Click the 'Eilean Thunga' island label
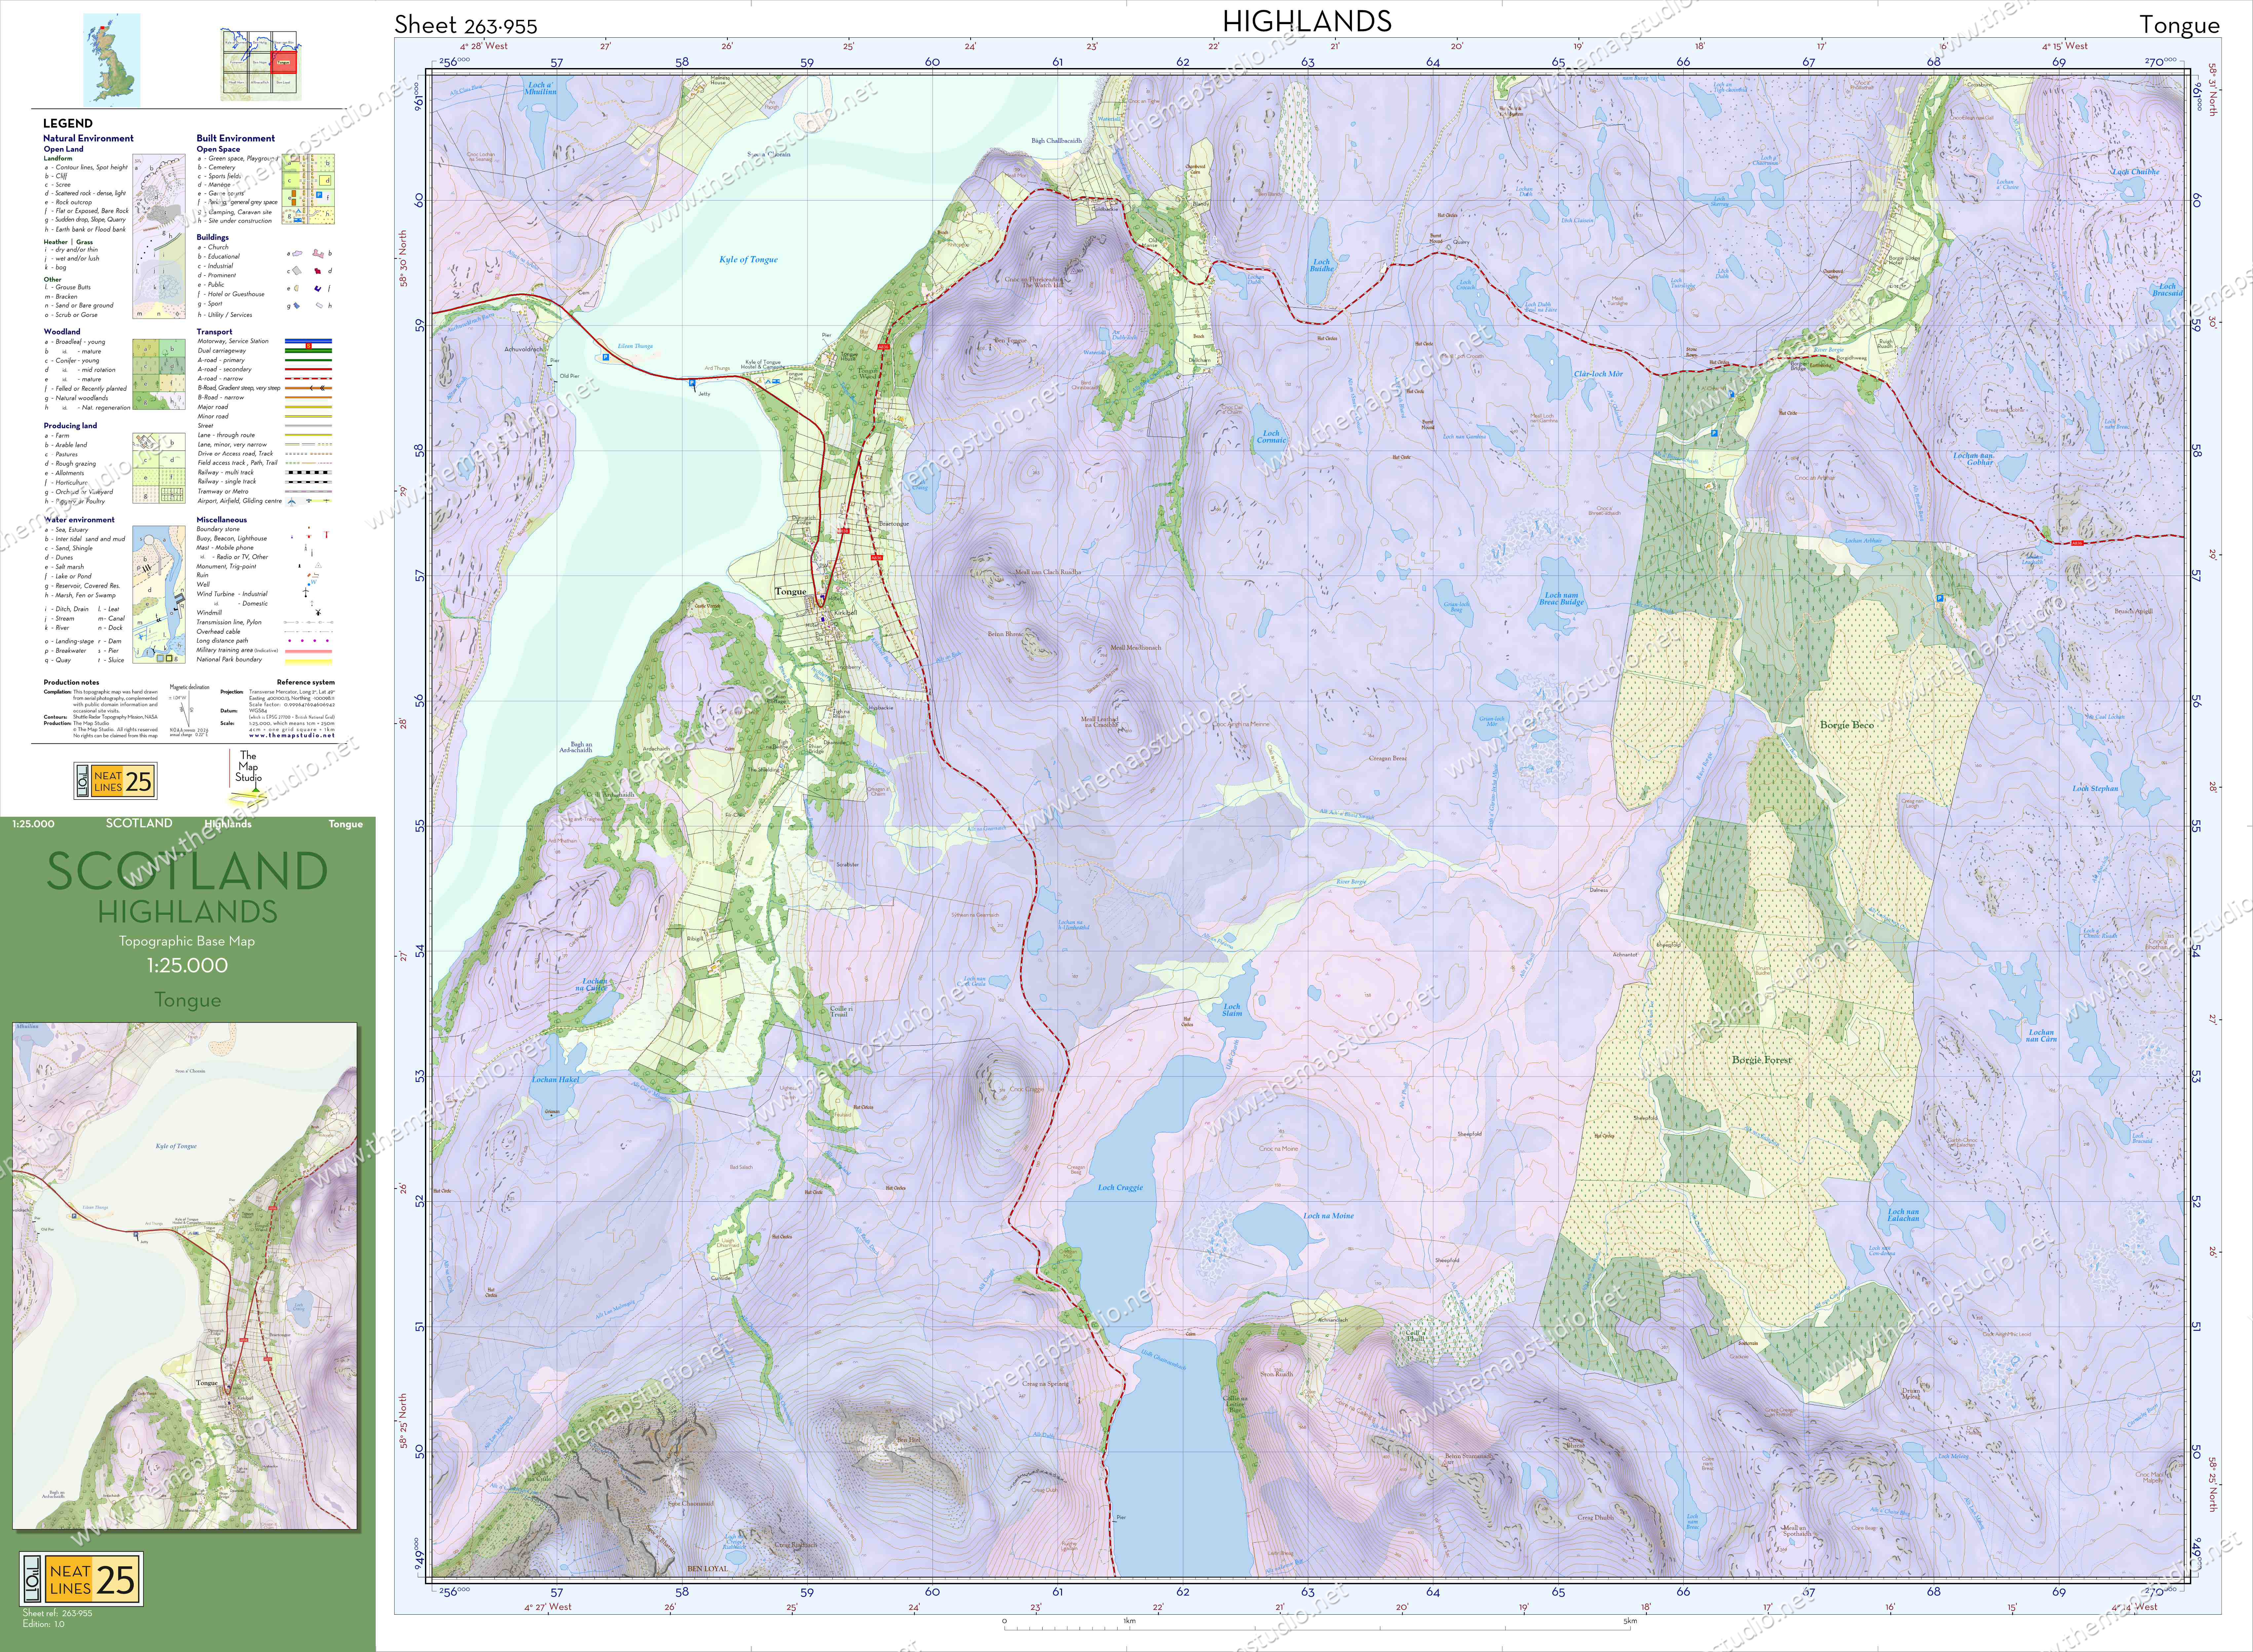 [635, 346]
